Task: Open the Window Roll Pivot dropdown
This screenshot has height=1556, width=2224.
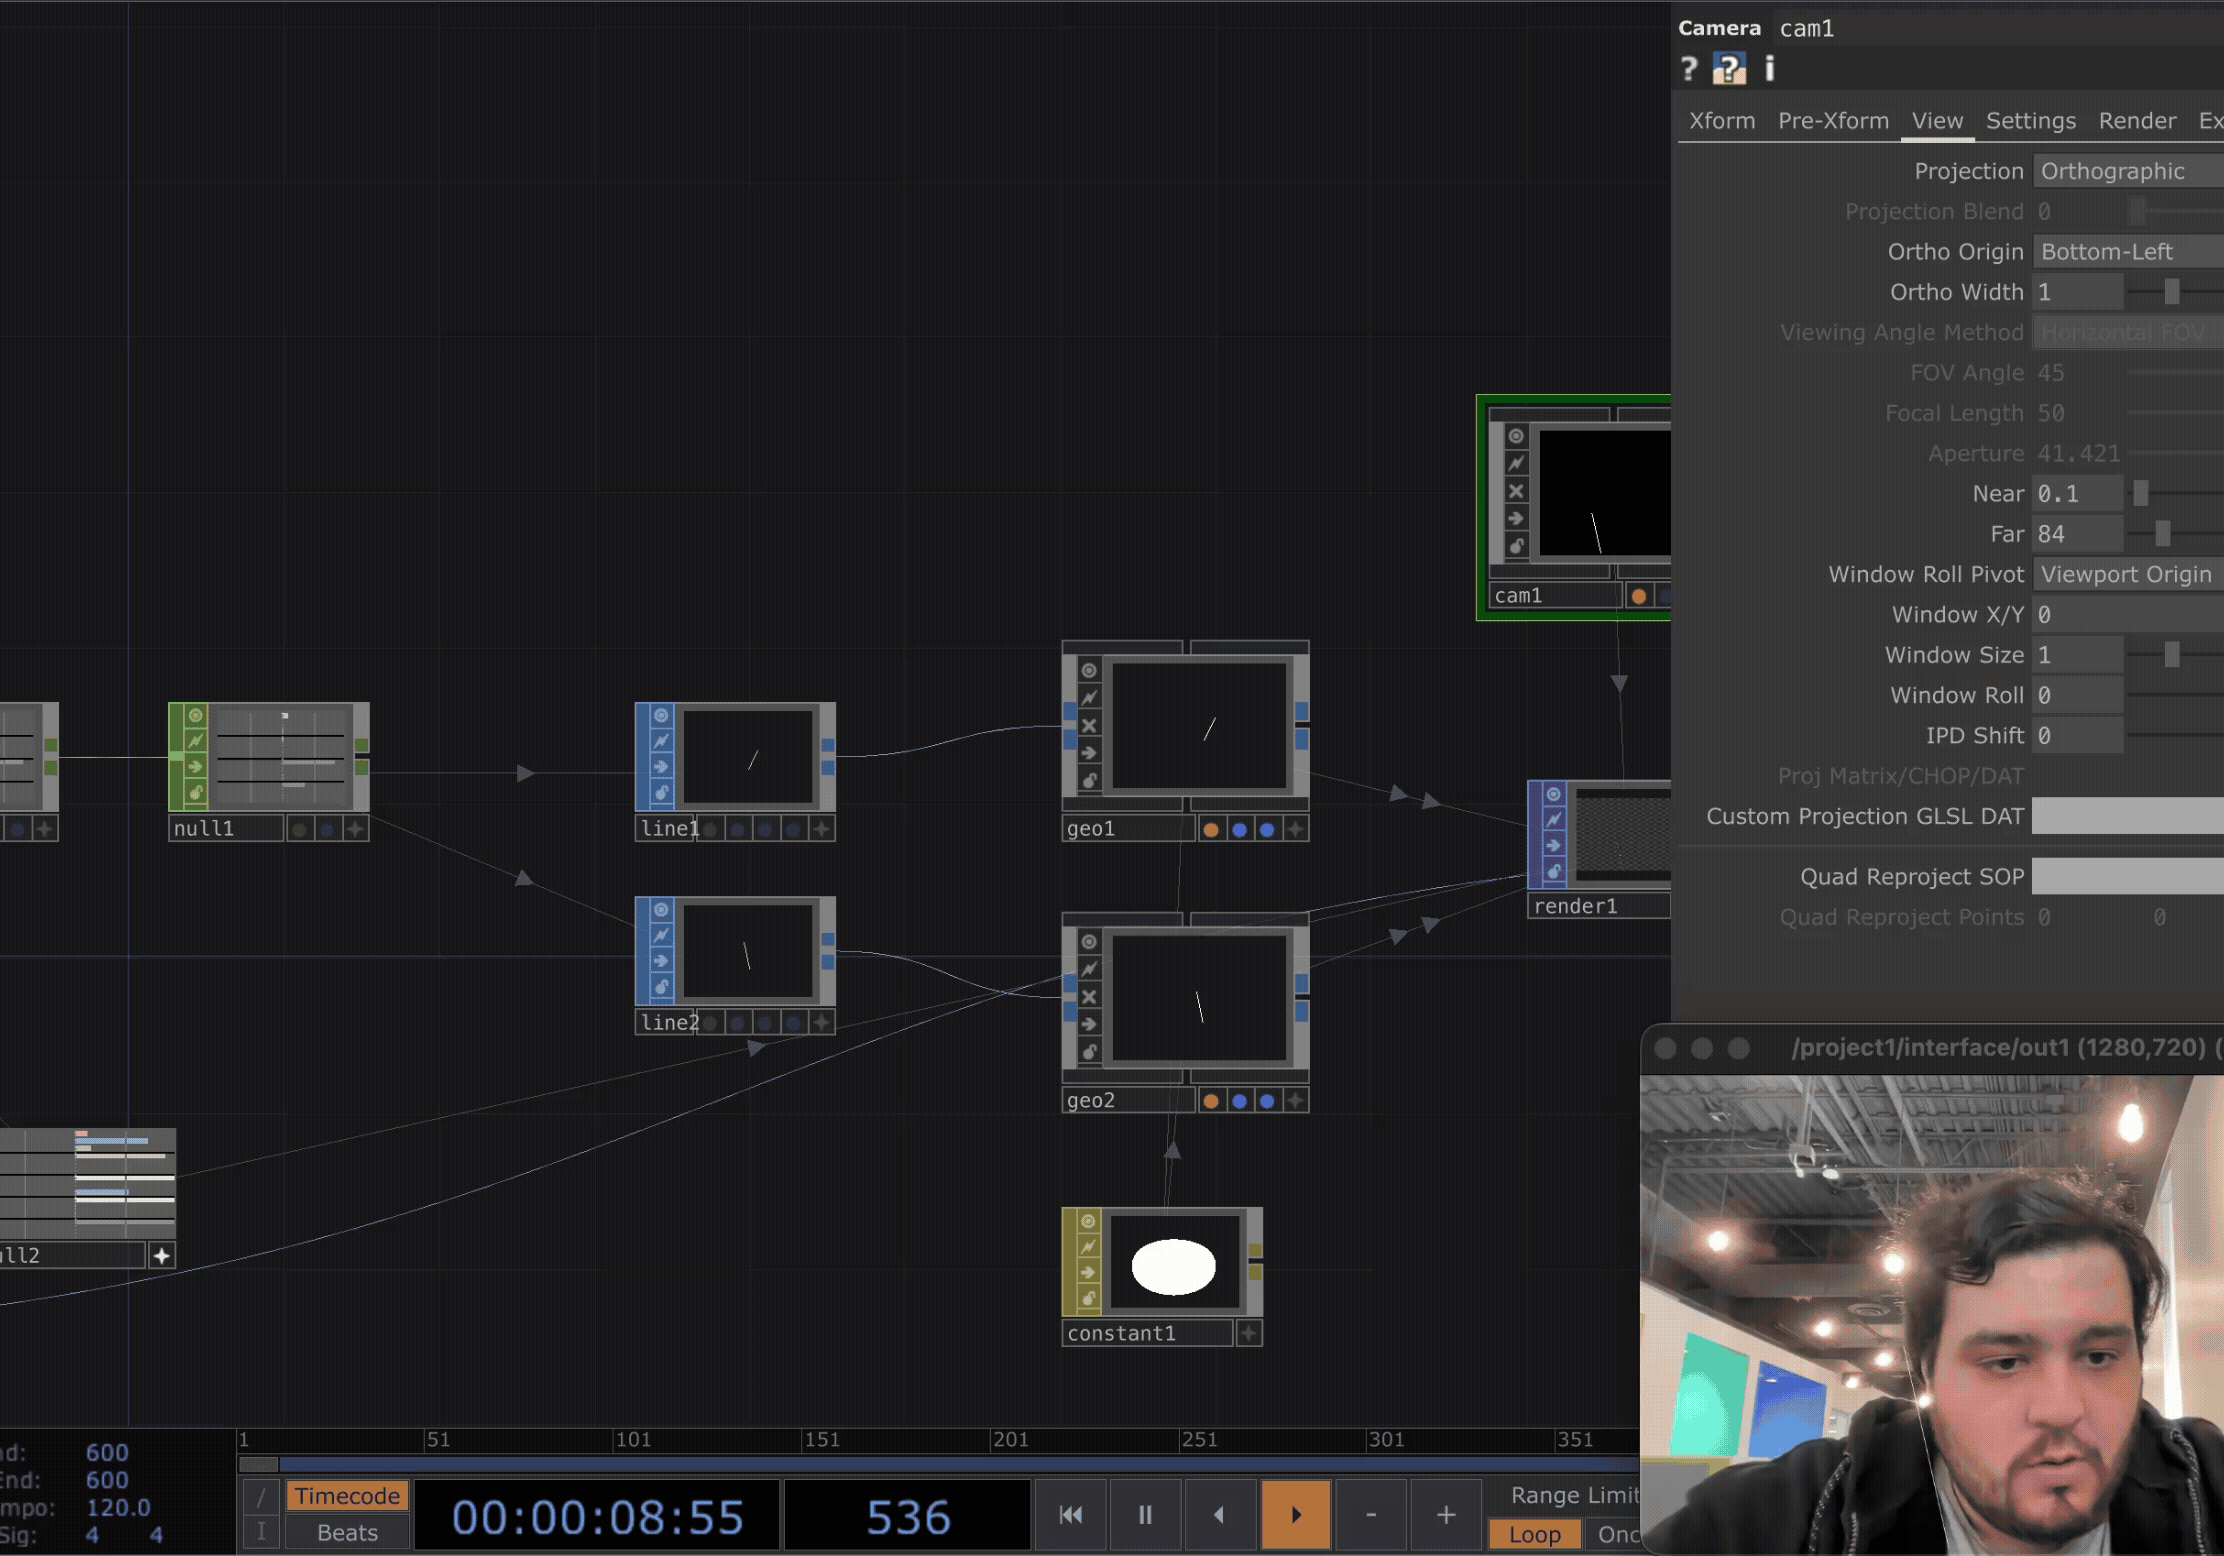Action: tap(2126, 575)
